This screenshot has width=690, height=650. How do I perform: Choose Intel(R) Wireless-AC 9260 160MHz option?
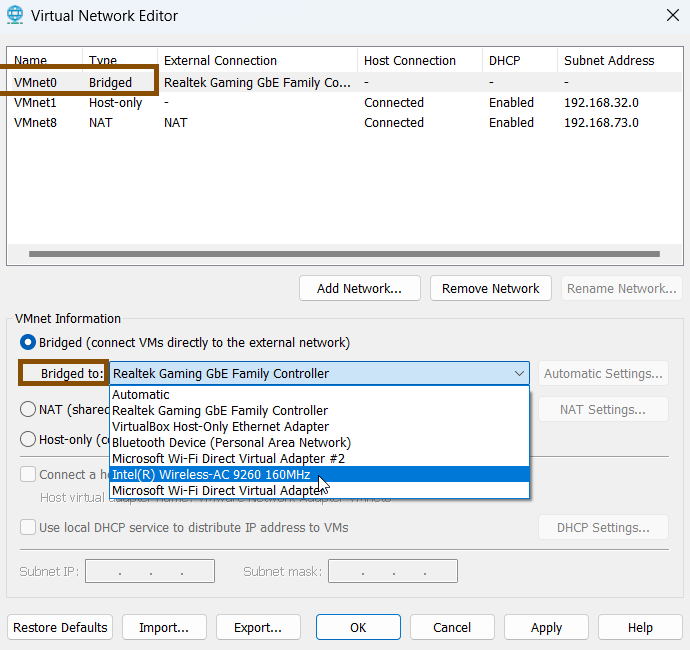point(319,474)
